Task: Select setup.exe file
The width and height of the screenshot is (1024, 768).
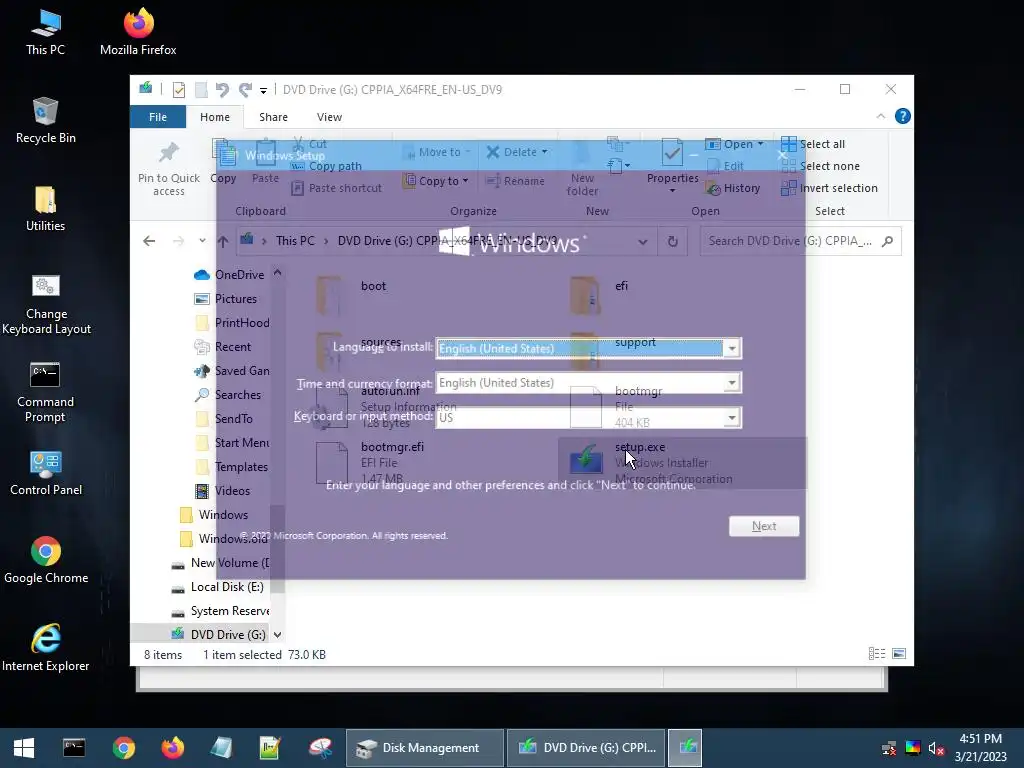Action: click(682, 463)
